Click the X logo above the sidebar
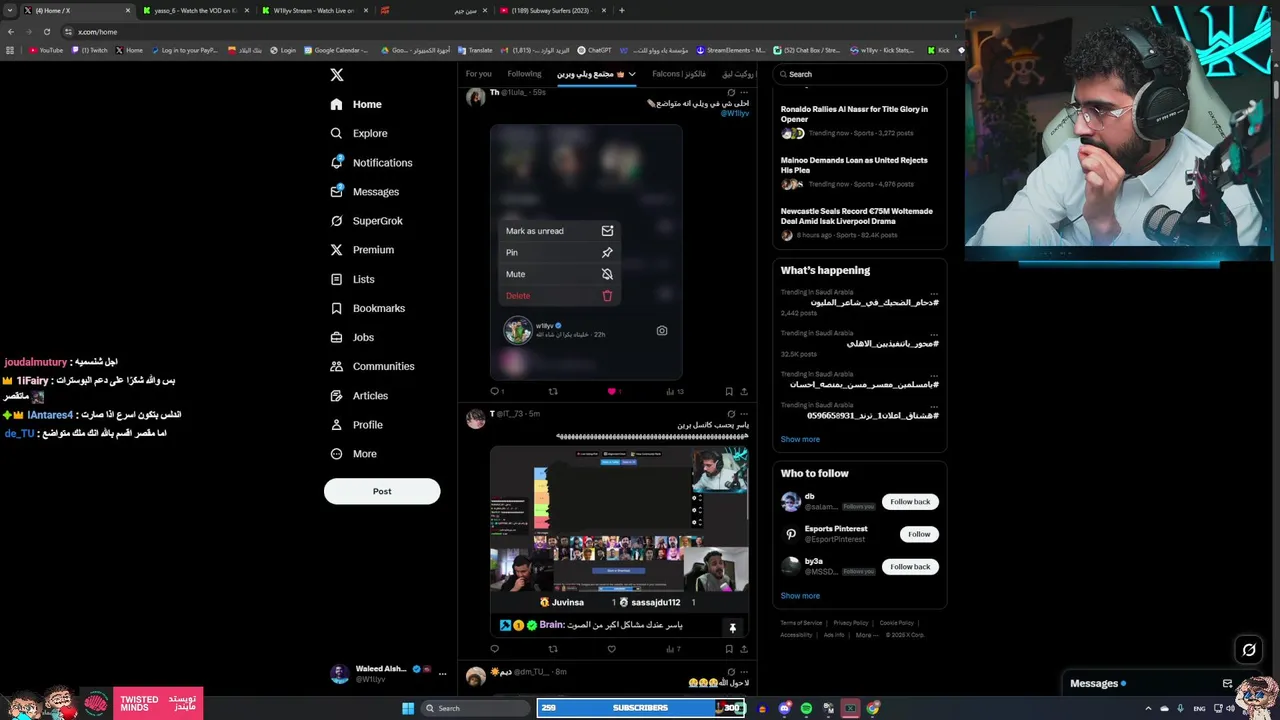 337,75
